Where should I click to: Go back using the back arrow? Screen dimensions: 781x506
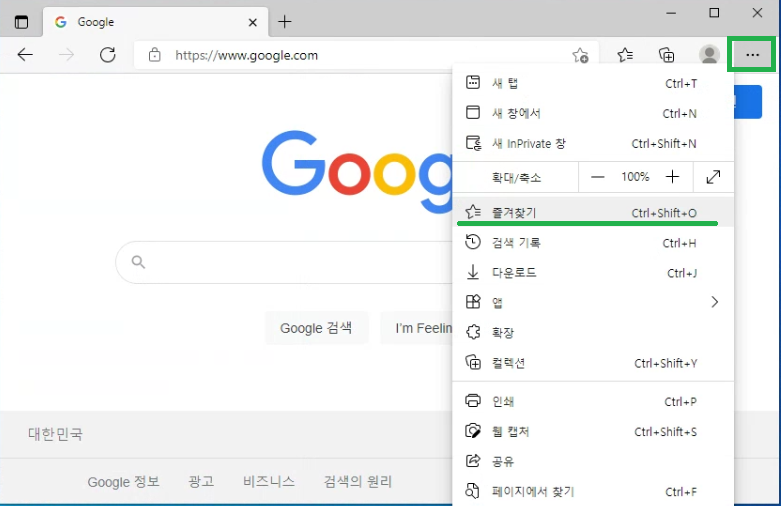[x=25, y=55]
